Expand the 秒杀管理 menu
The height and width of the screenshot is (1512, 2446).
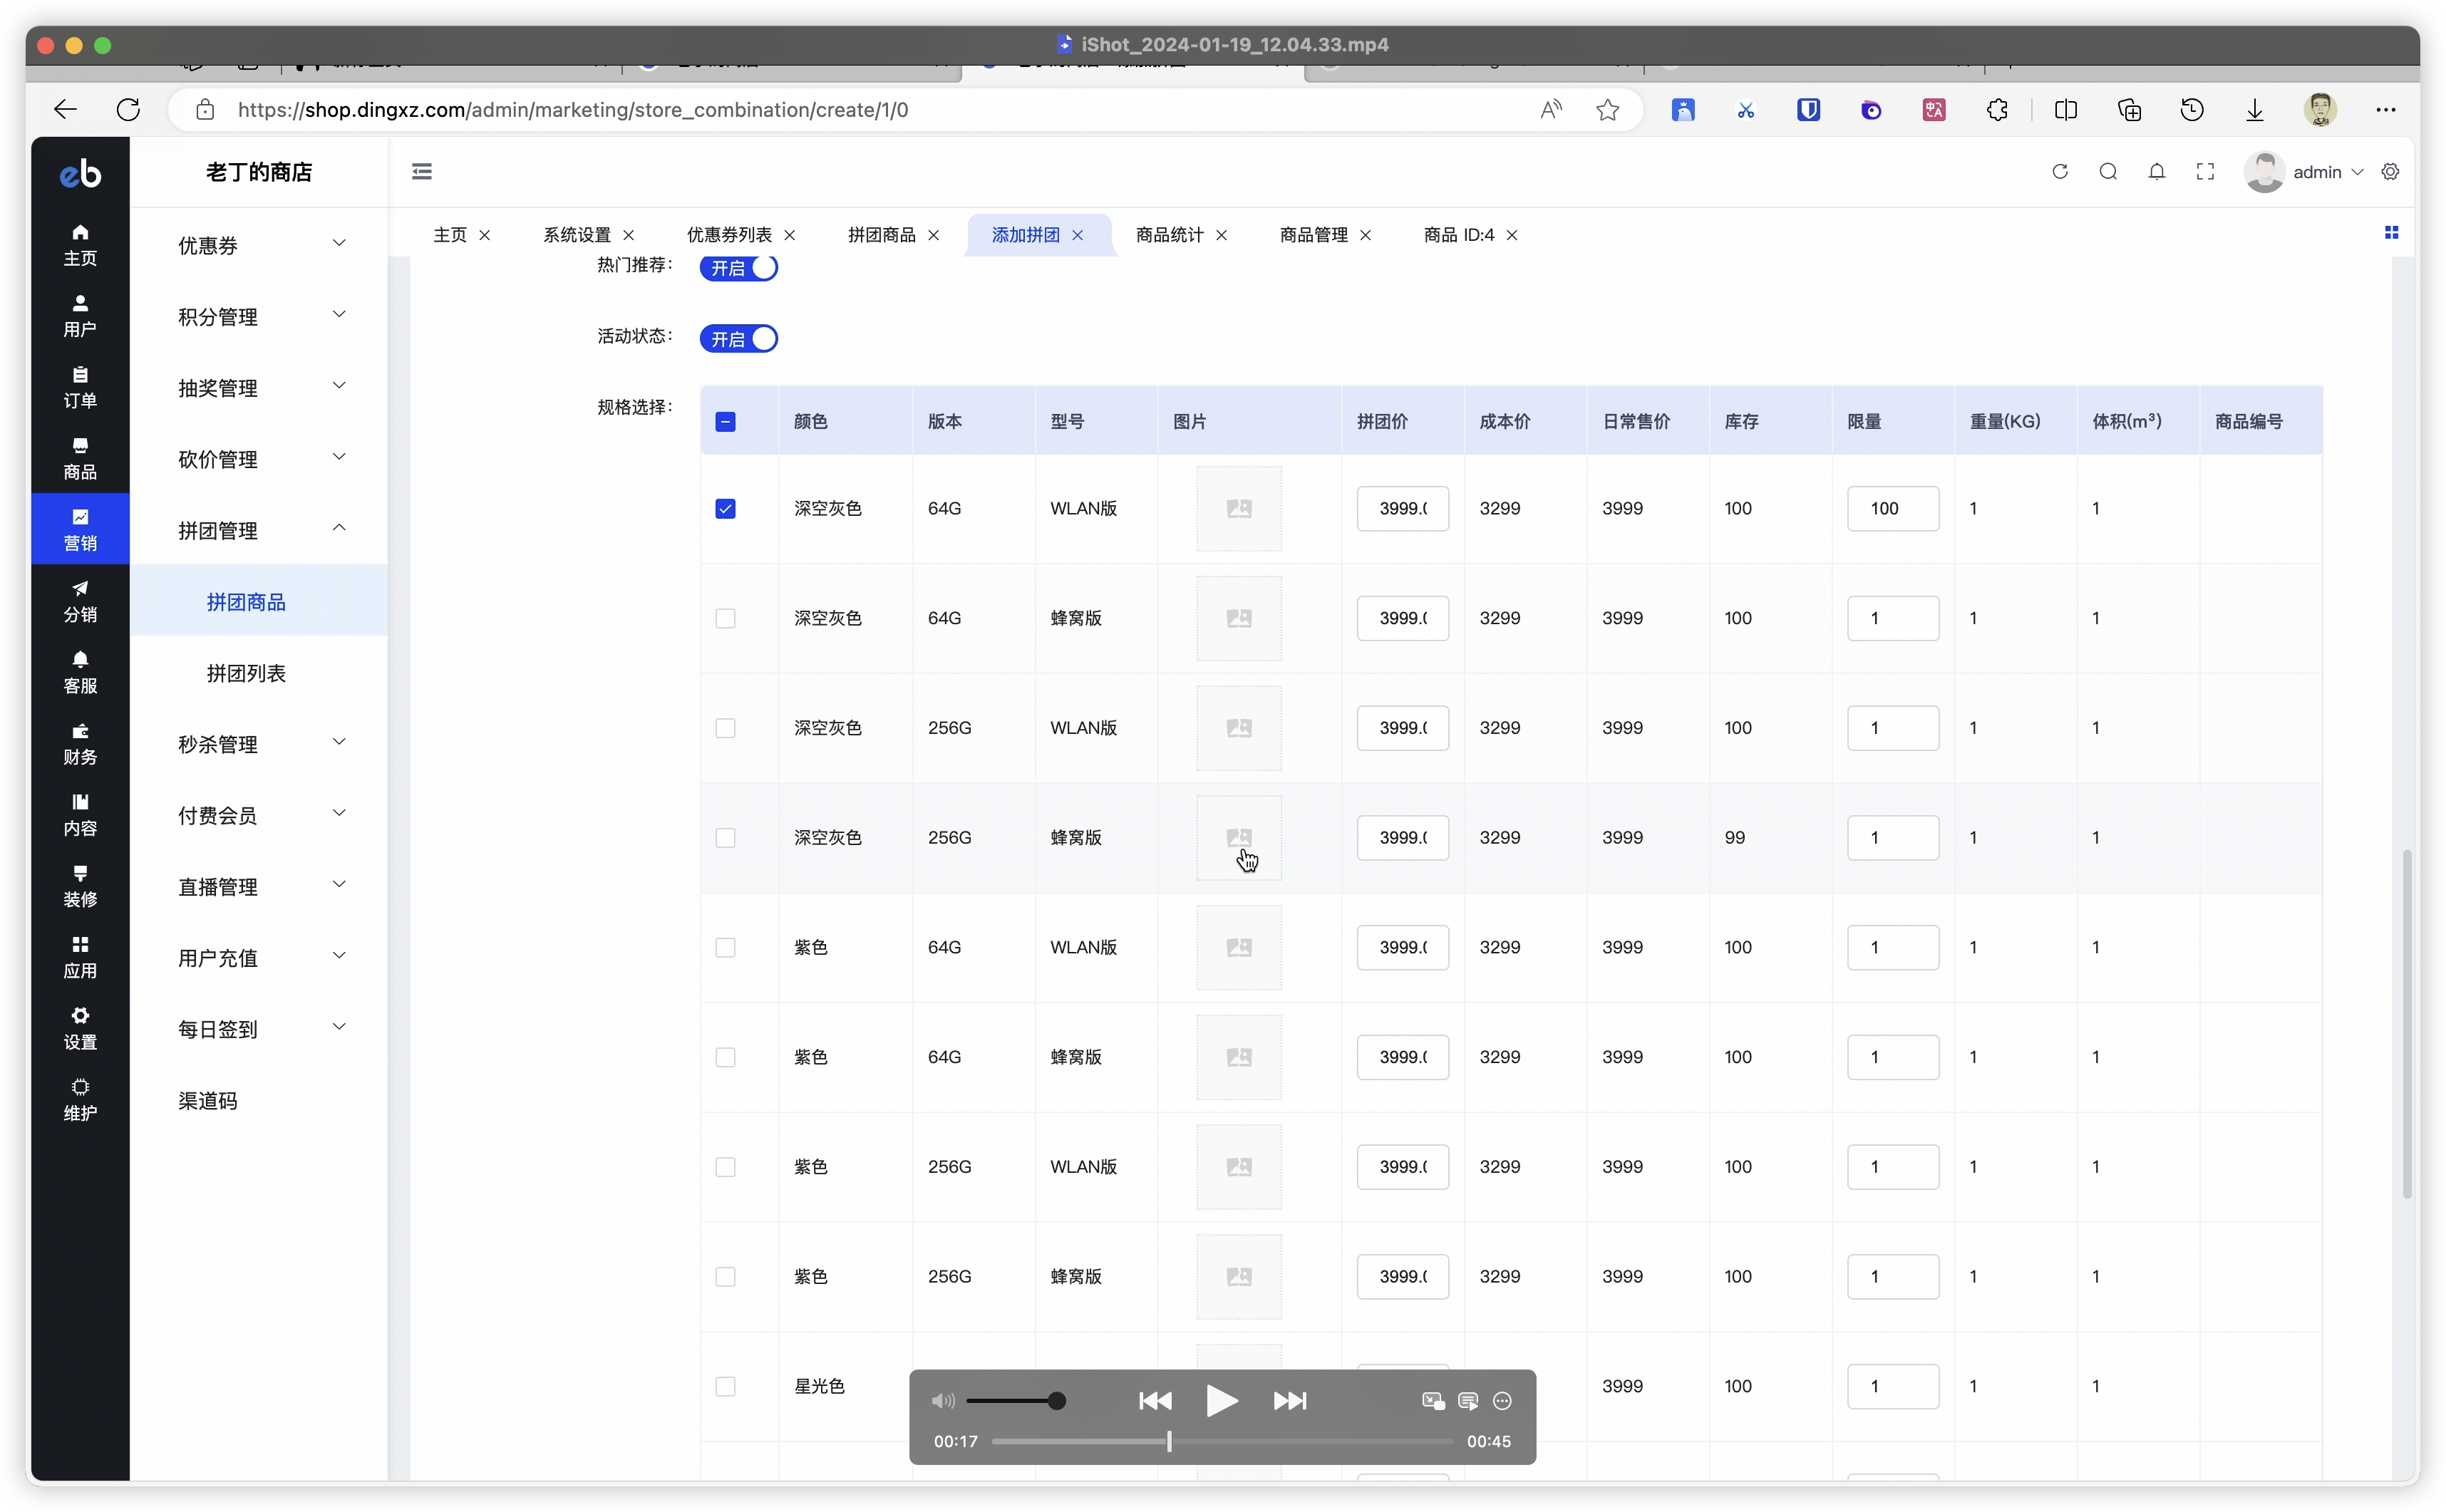click(259, 743)
